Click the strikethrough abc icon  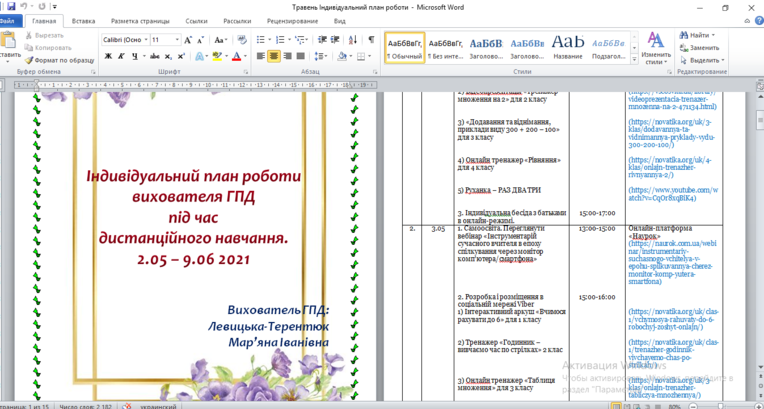click(x=154, y=57)
